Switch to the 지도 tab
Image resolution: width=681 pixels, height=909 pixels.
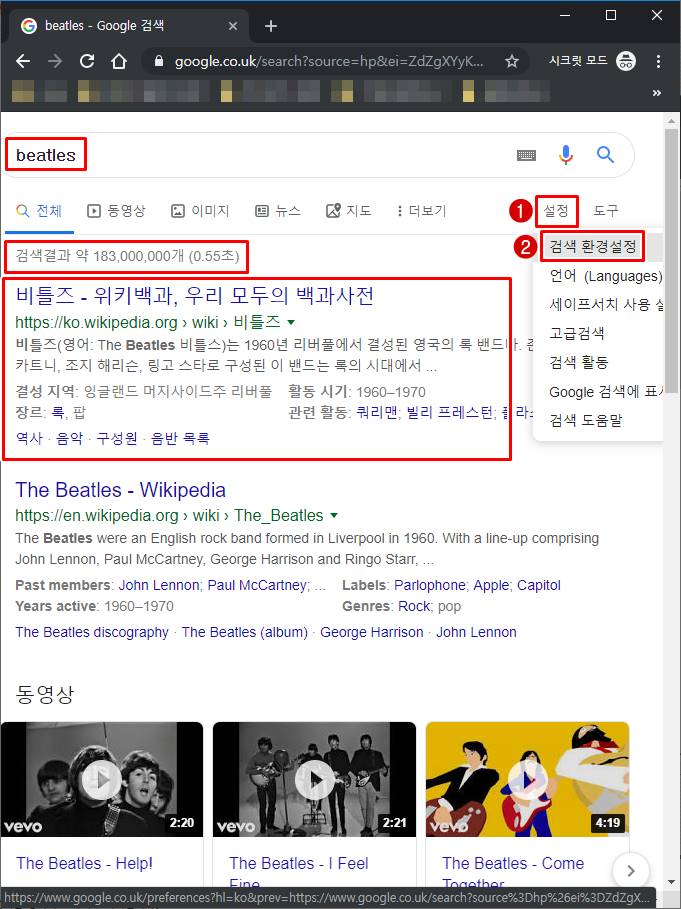349,211
